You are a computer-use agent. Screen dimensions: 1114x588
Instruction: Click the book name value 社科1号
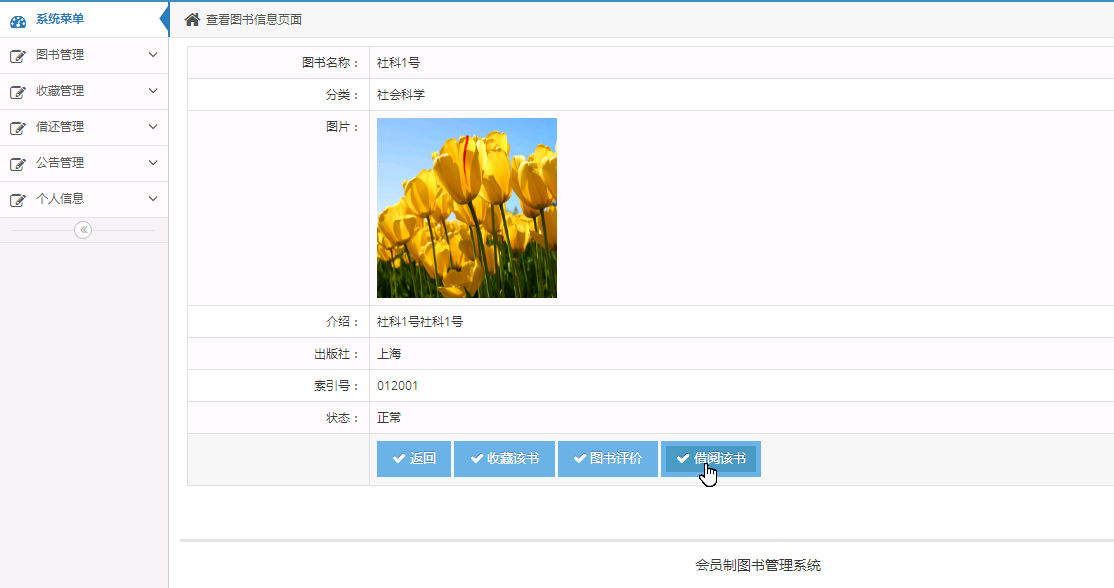coord(399,62)
